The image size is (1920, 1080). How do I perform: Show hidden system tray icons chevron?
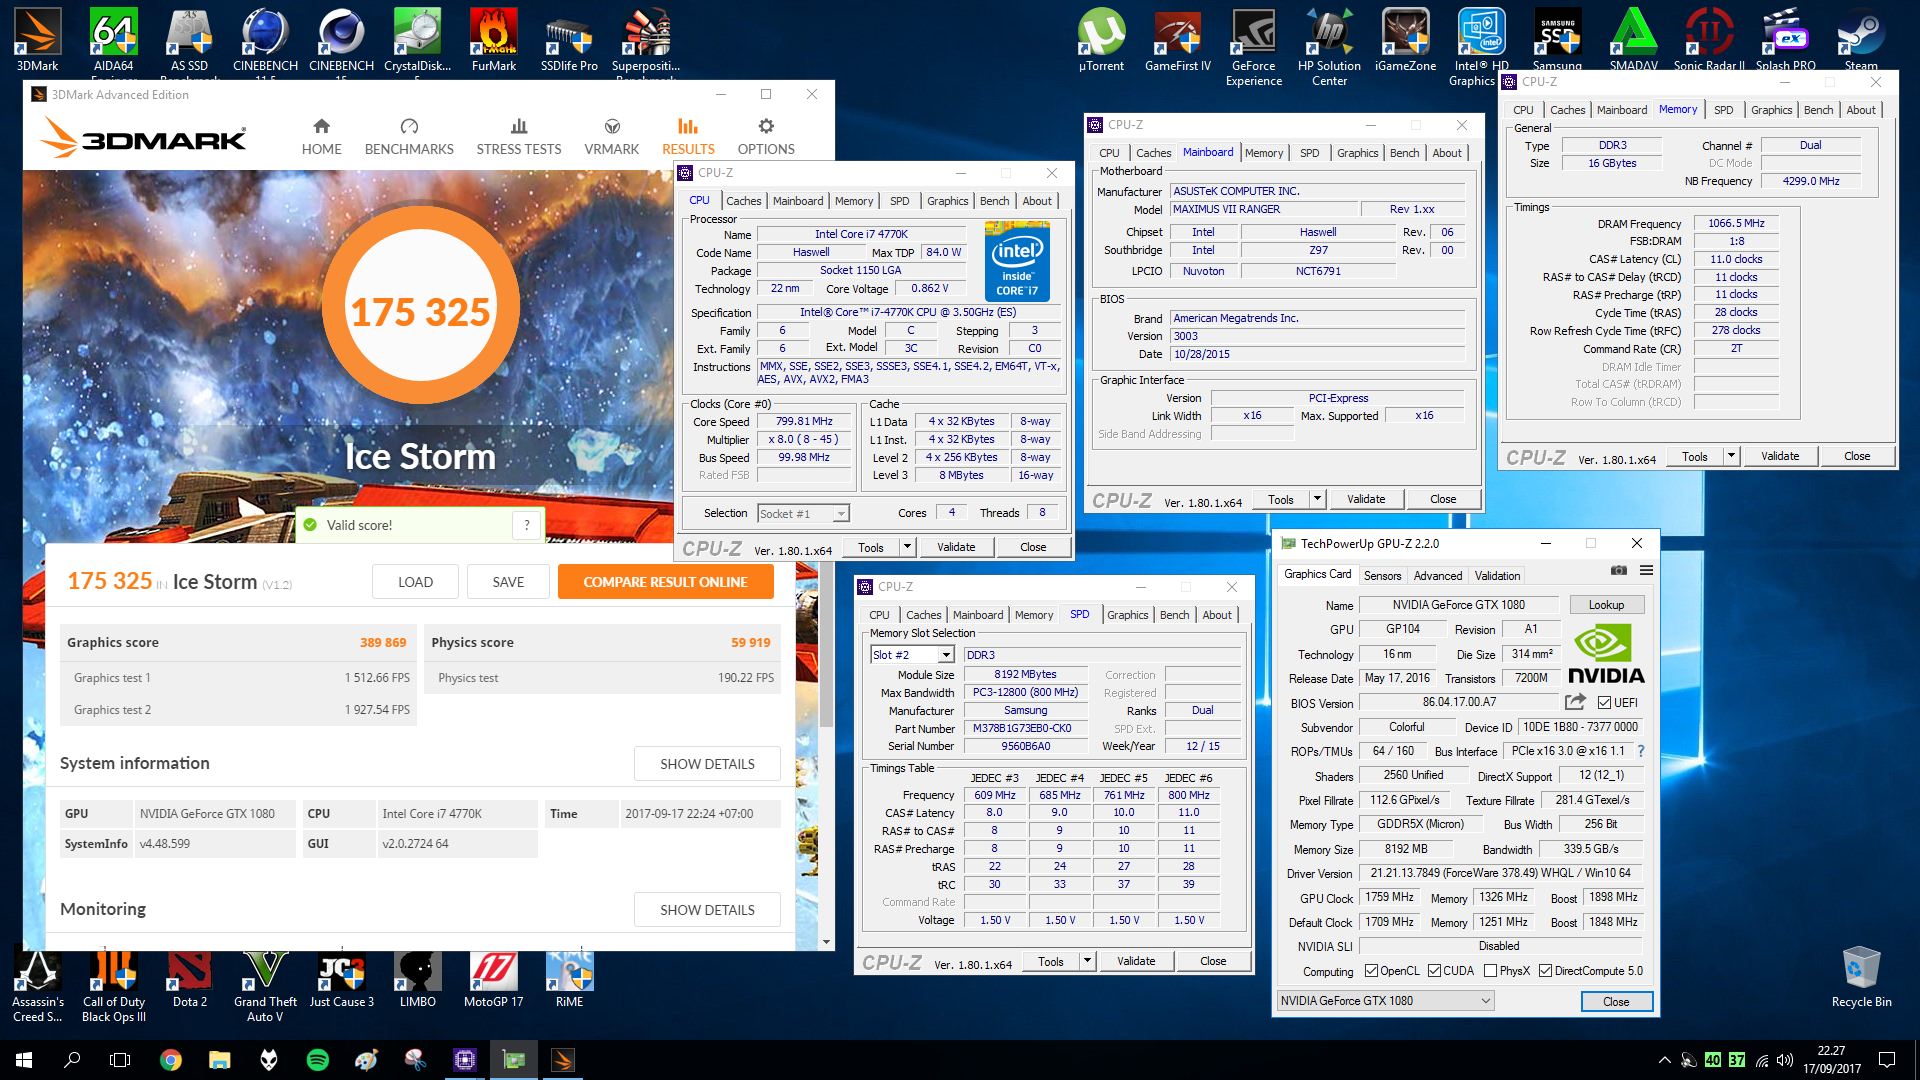1664,1060
